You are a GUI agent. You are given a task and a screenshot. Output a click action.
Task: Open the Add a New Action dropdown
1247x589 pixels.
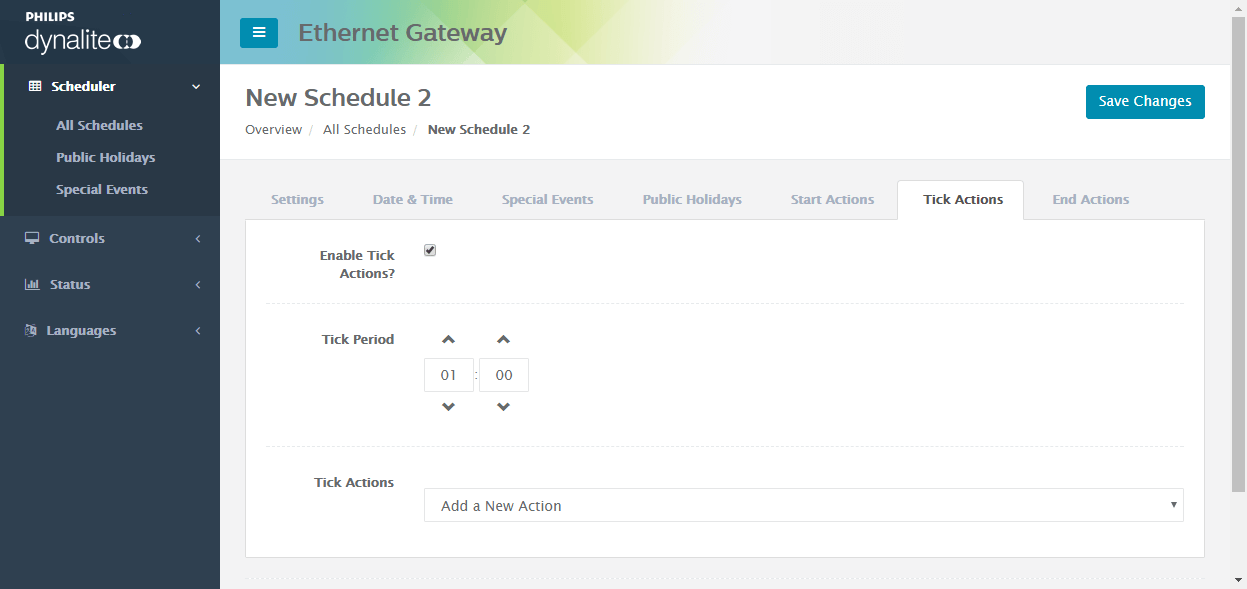tap(803, 505)
